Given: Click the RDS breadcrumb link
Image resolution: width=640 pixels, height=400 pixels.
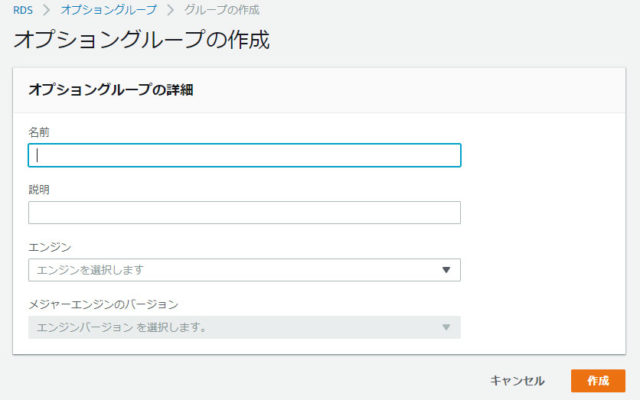Looking at the screenshot, I should pos(23,10).
